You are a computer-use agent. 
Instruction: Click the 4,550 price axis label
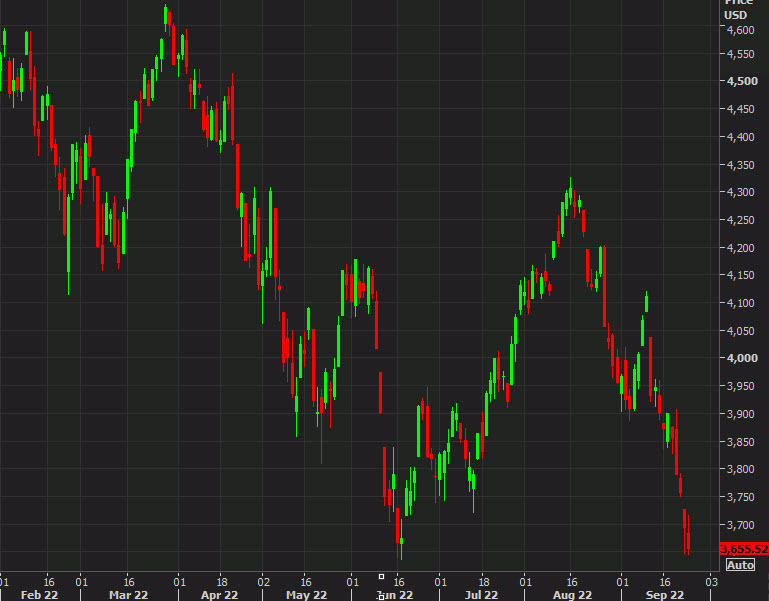pos(741,54)
